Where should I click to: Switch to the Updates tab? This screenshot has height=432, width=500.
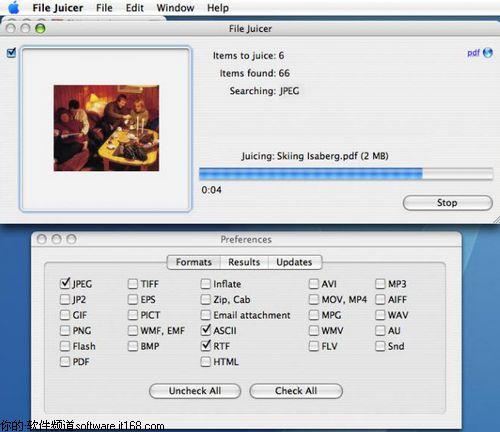tap(295, 262)
